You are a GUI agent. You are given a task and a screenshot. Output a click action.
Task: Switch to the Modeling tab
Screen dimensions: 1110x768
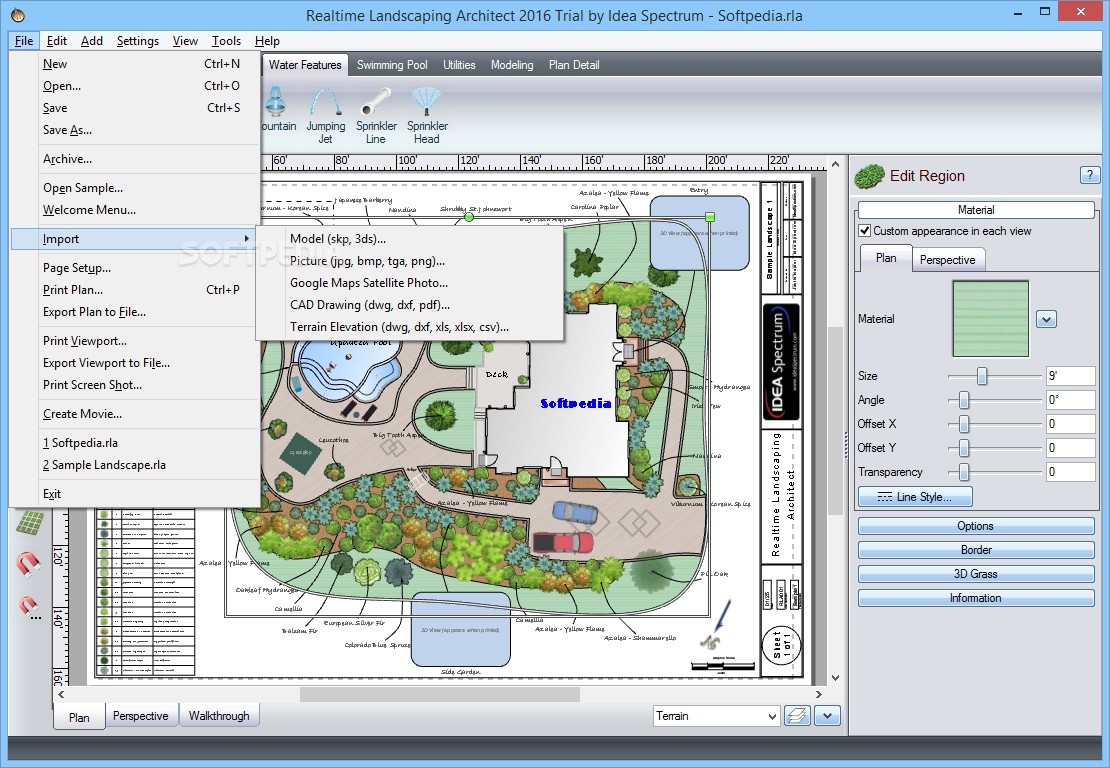tap(512, 64)
